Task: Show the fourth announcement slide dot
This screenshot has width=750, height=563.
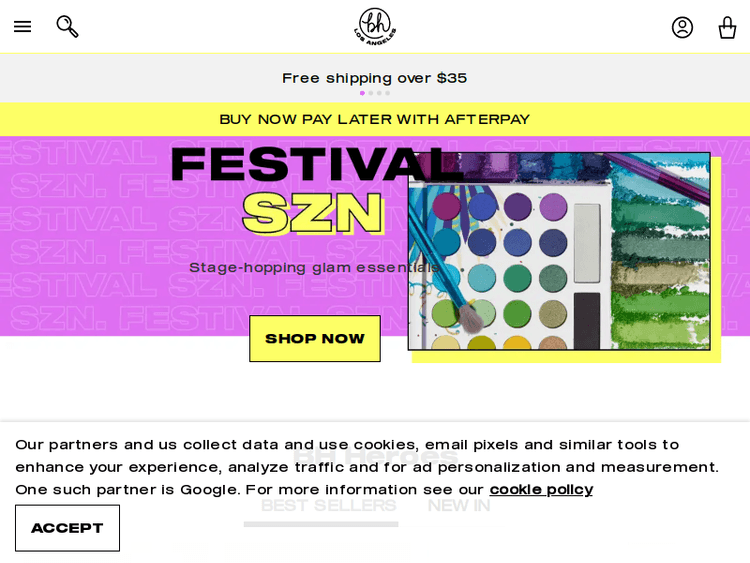Action: pos(388,93)
